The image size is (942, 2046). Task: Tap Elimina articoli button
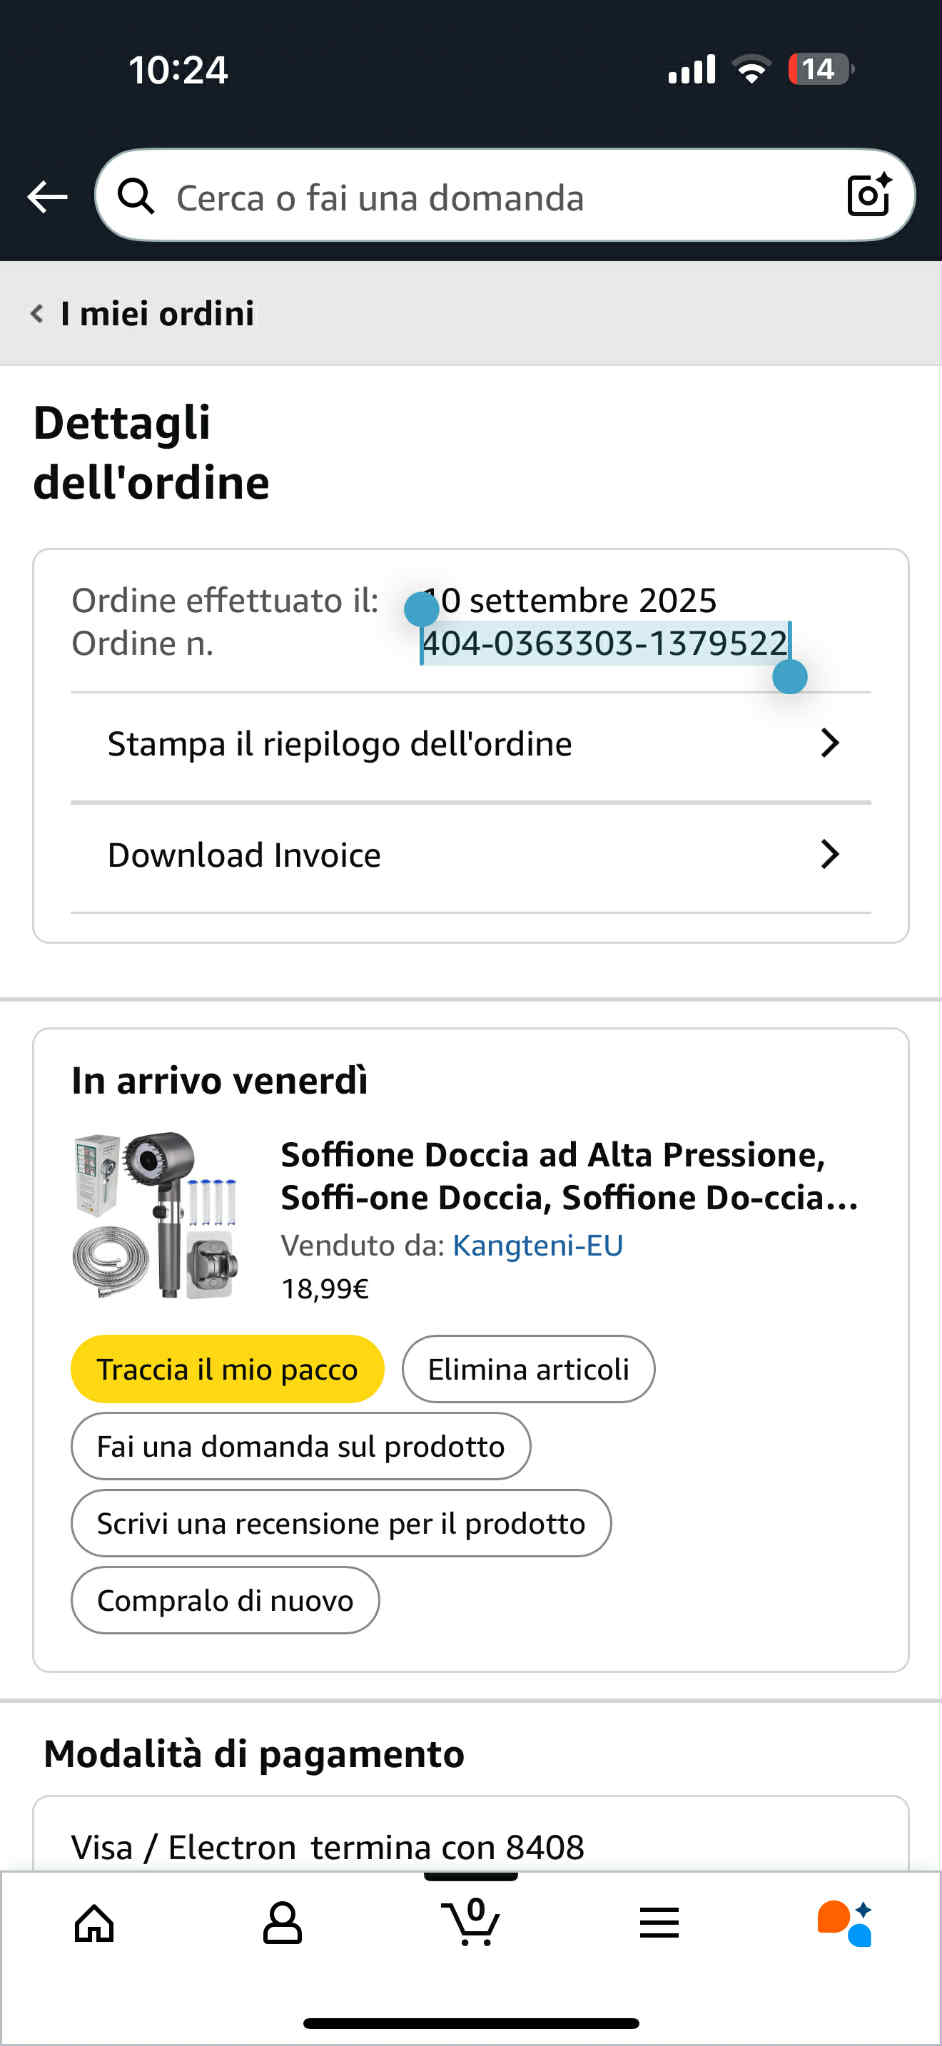[528, 1369]
